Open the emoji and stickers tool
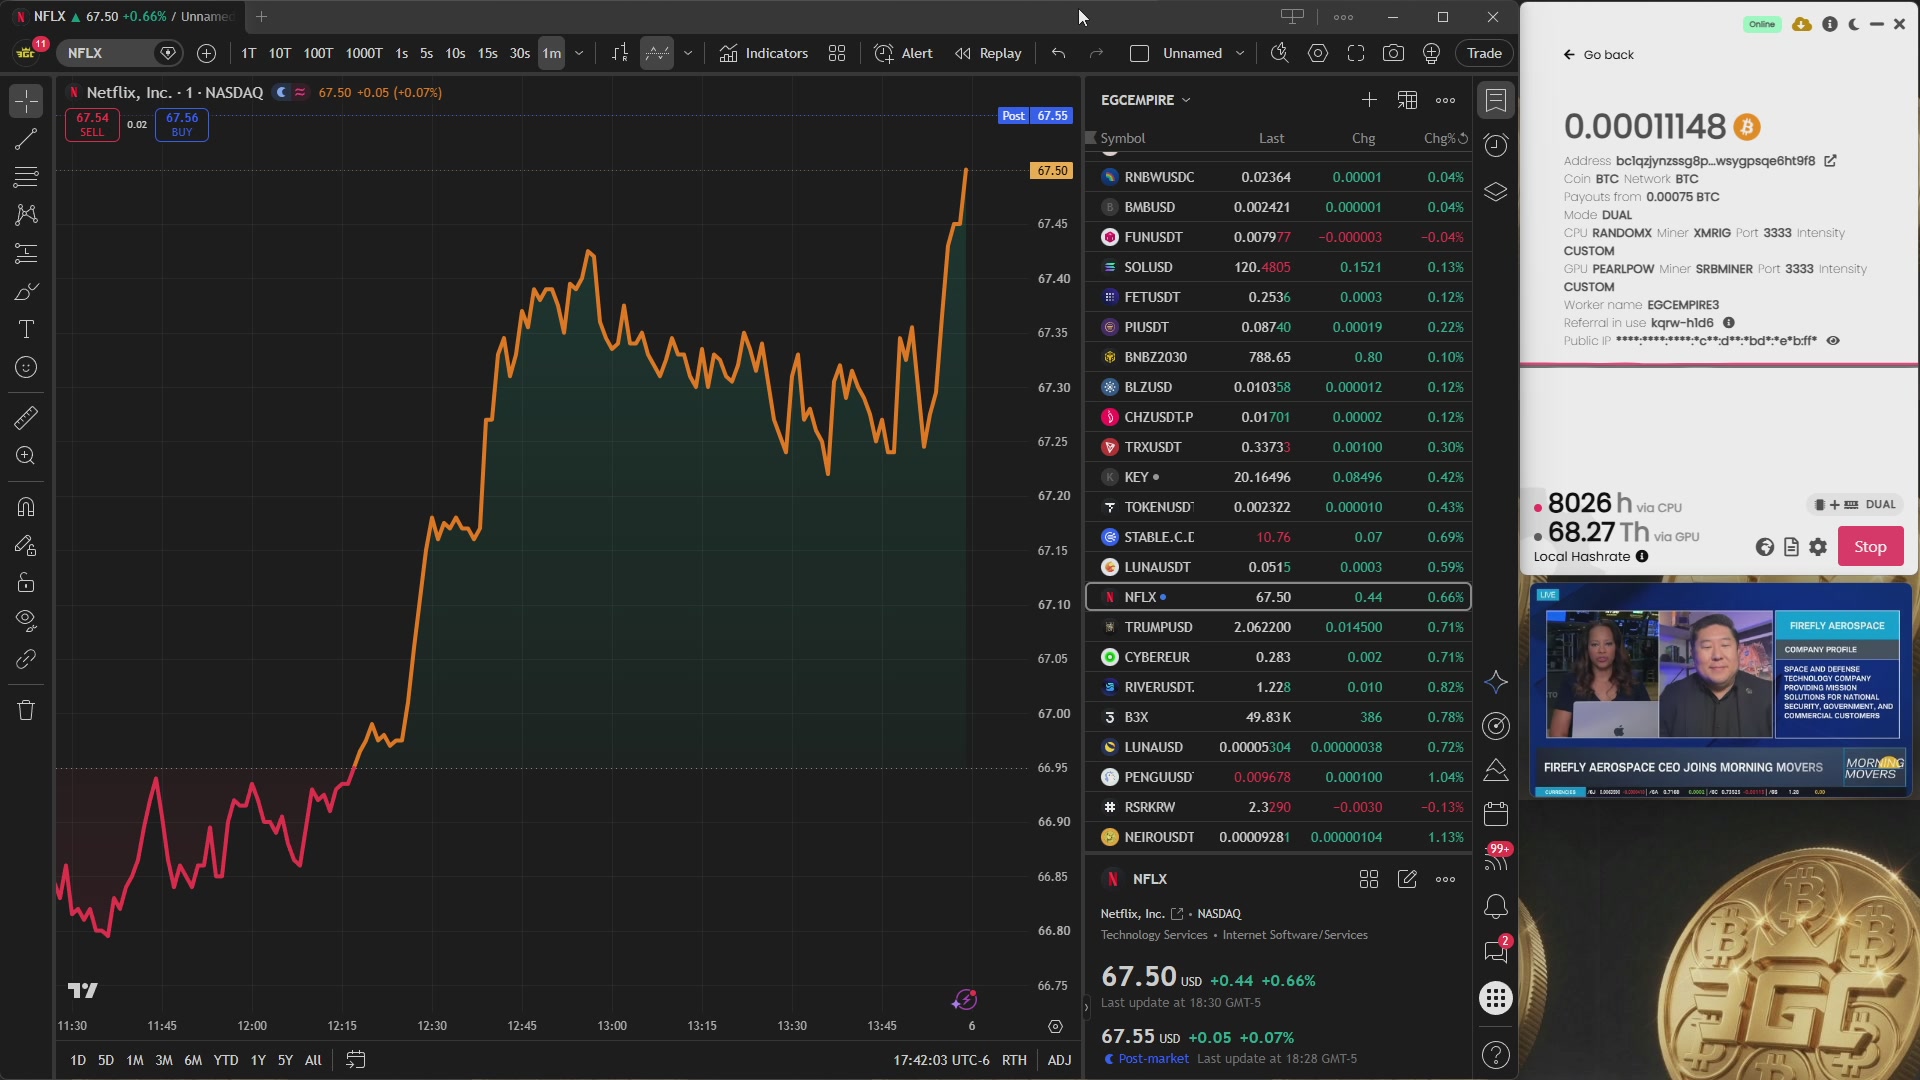The width and height of the screenshot is (1920, 1080). pyautogui.click(x=26, y=367)
